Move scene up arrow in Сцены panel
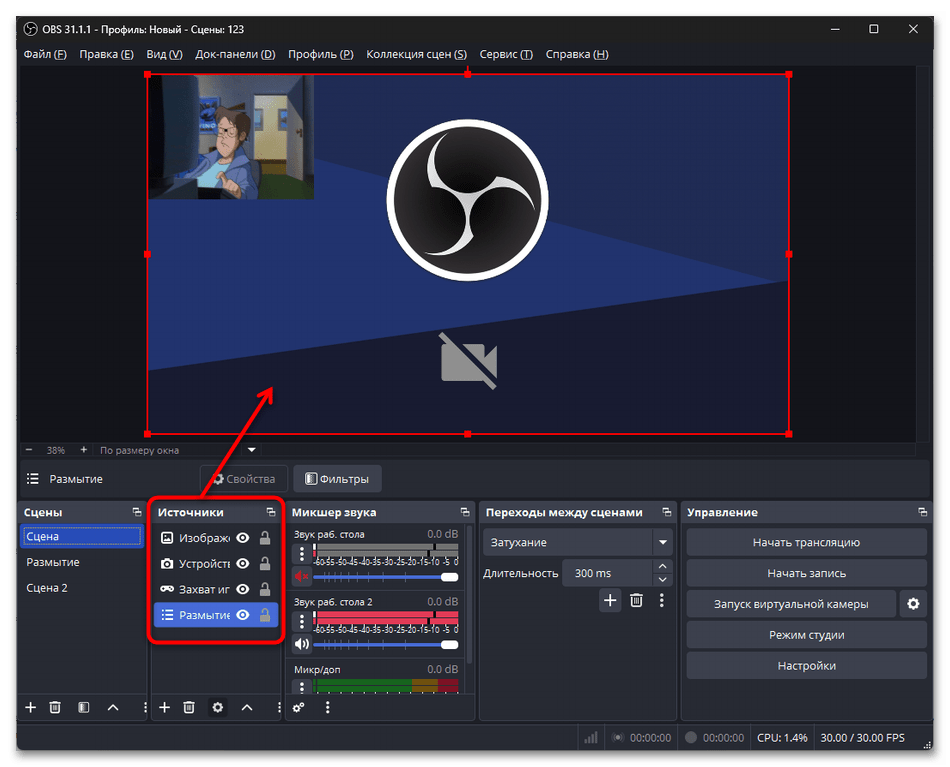950x767 pixels. point(113,707)
